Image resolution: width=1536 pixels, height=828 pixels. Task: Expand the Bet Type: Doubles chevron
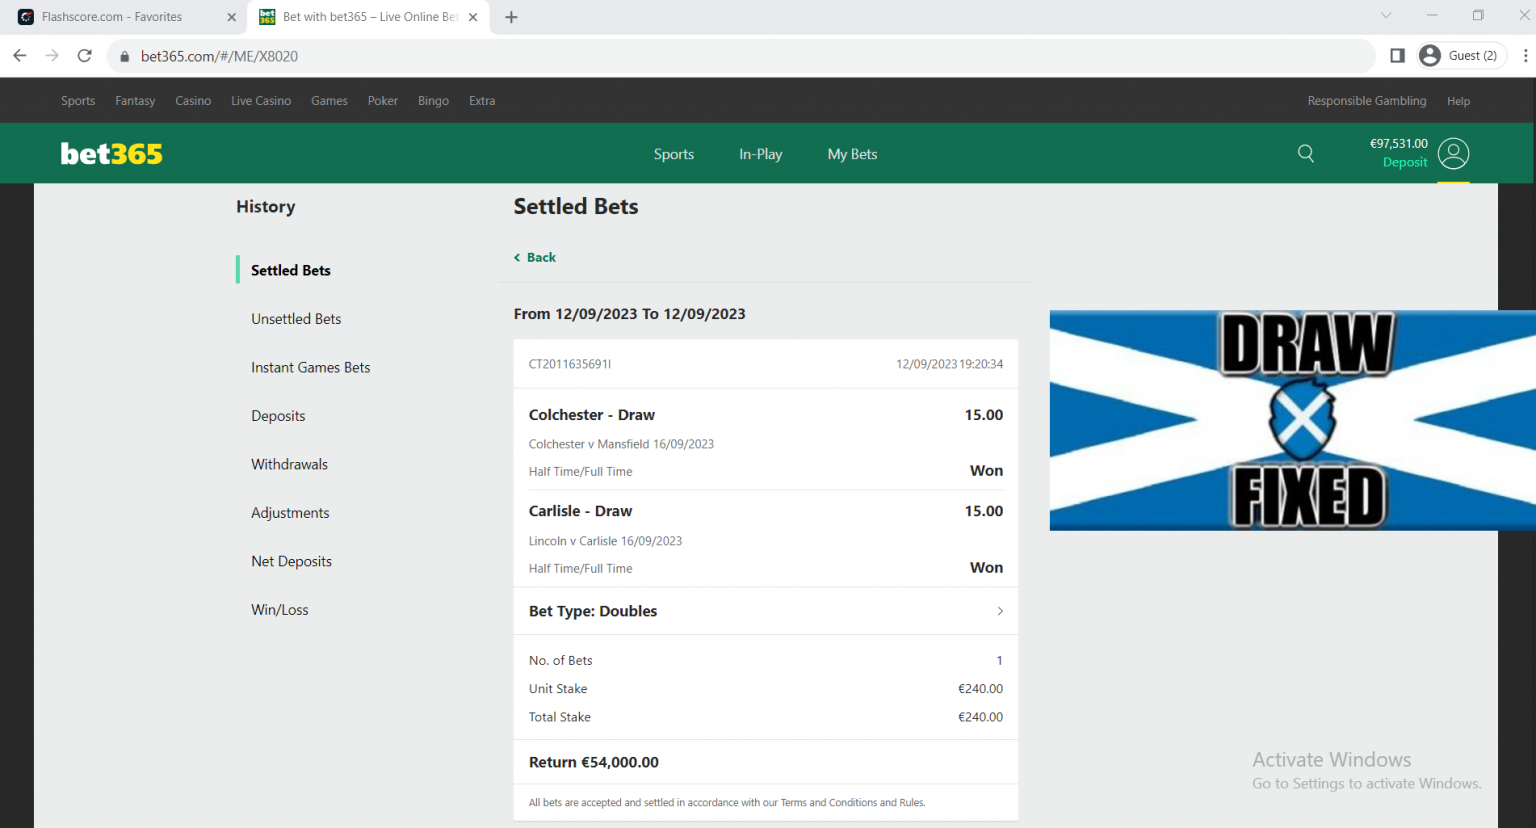pos(1000,611)
